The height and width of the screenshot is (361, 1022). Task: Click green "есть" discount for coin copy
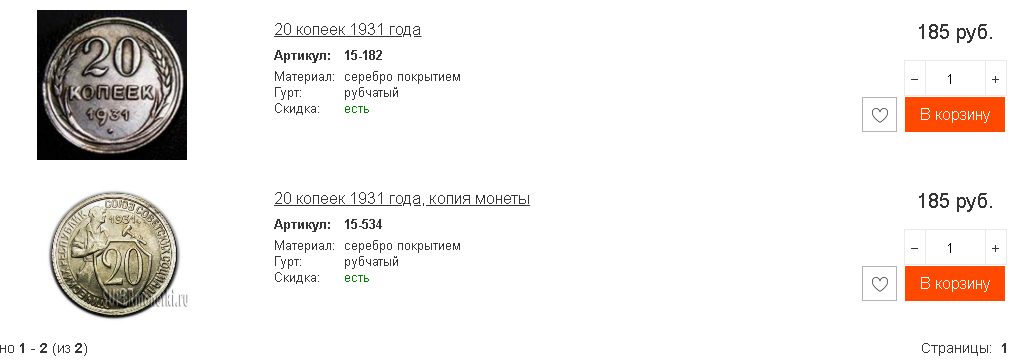[x=357, y=278]
